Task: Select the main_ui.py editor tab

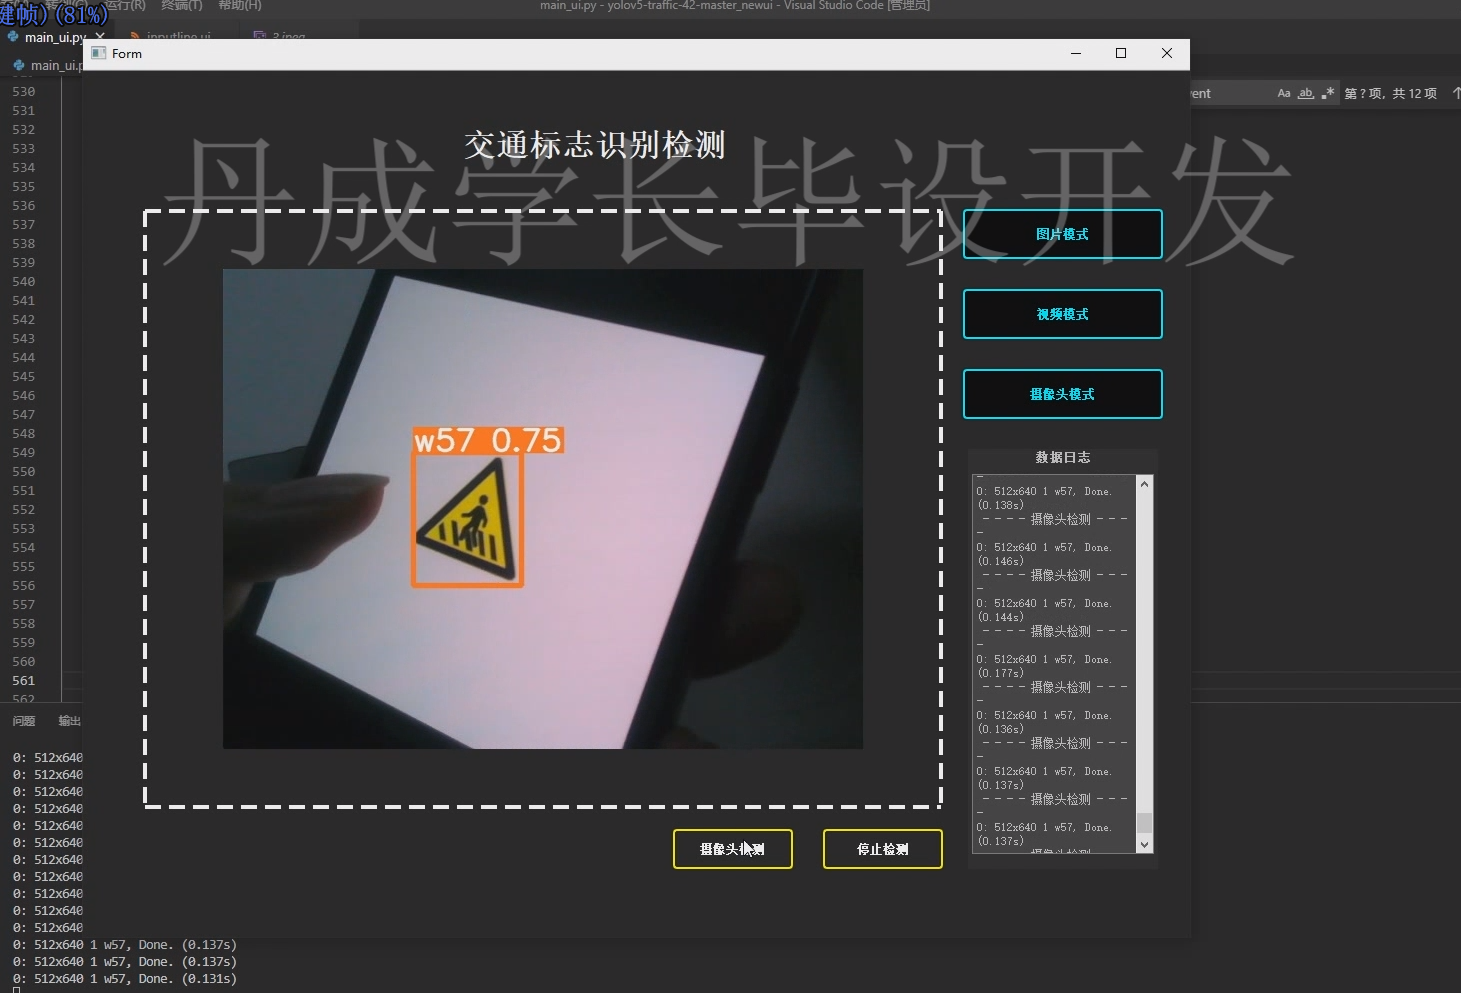Action: 55,37
